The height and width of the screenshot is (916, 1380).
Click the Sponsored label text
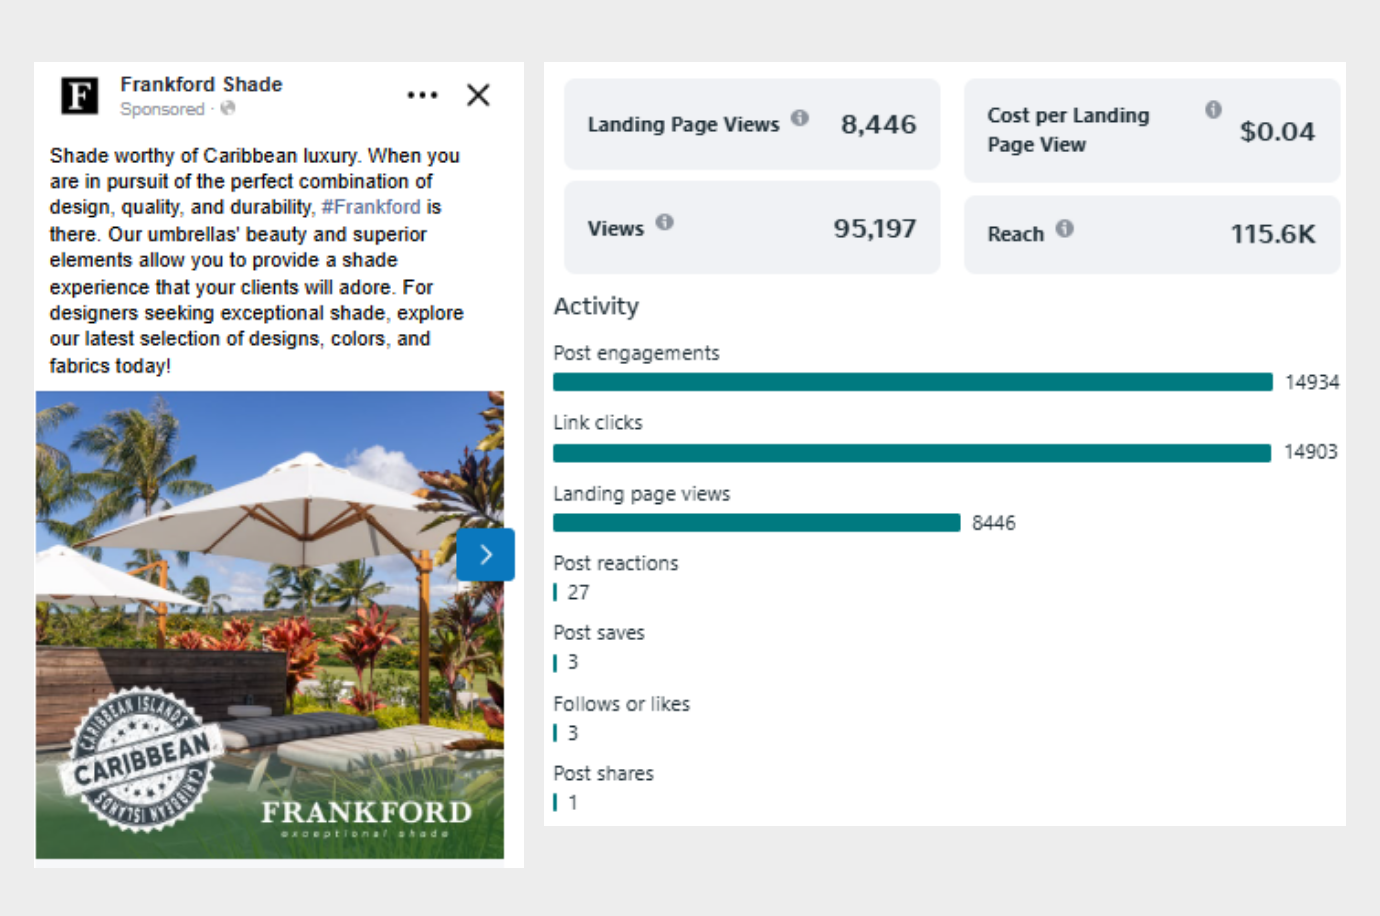(162, 109)
